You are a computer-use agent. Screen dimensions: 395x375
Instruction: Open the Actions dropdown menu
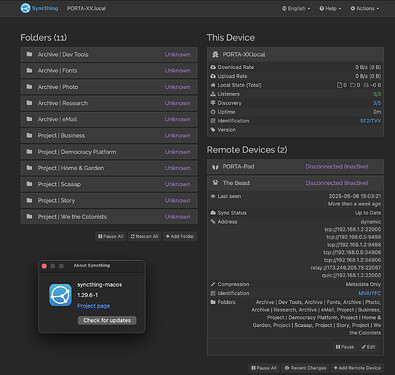365,9
